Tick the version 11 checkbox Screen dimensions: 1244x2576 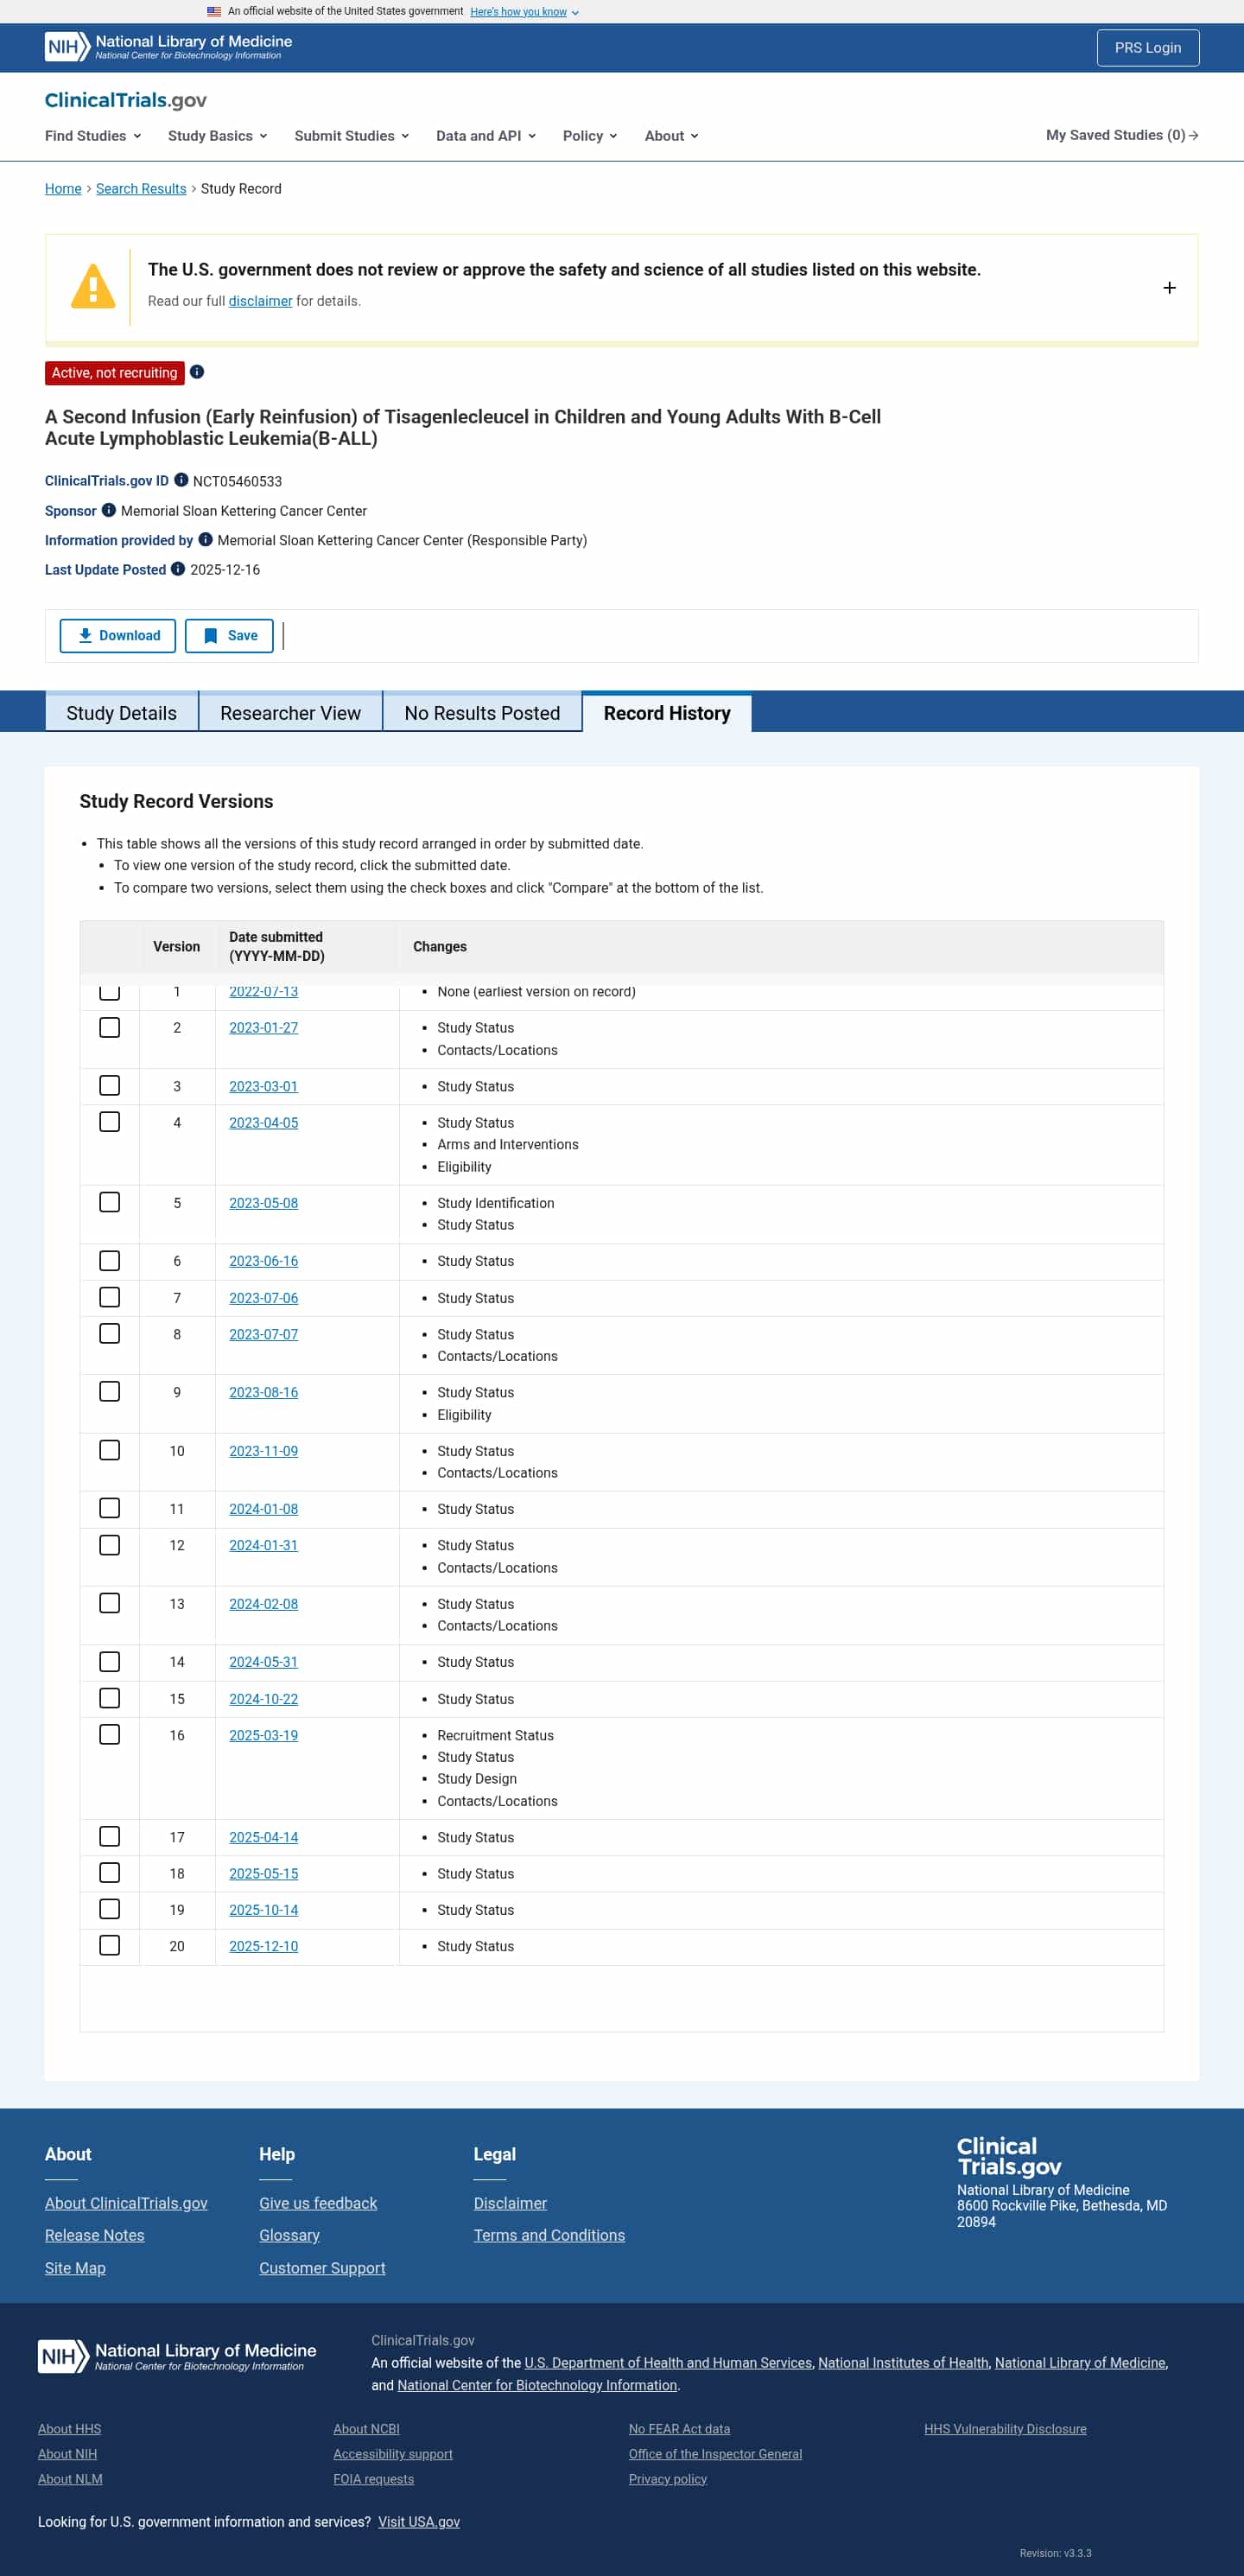(110, 1508)
